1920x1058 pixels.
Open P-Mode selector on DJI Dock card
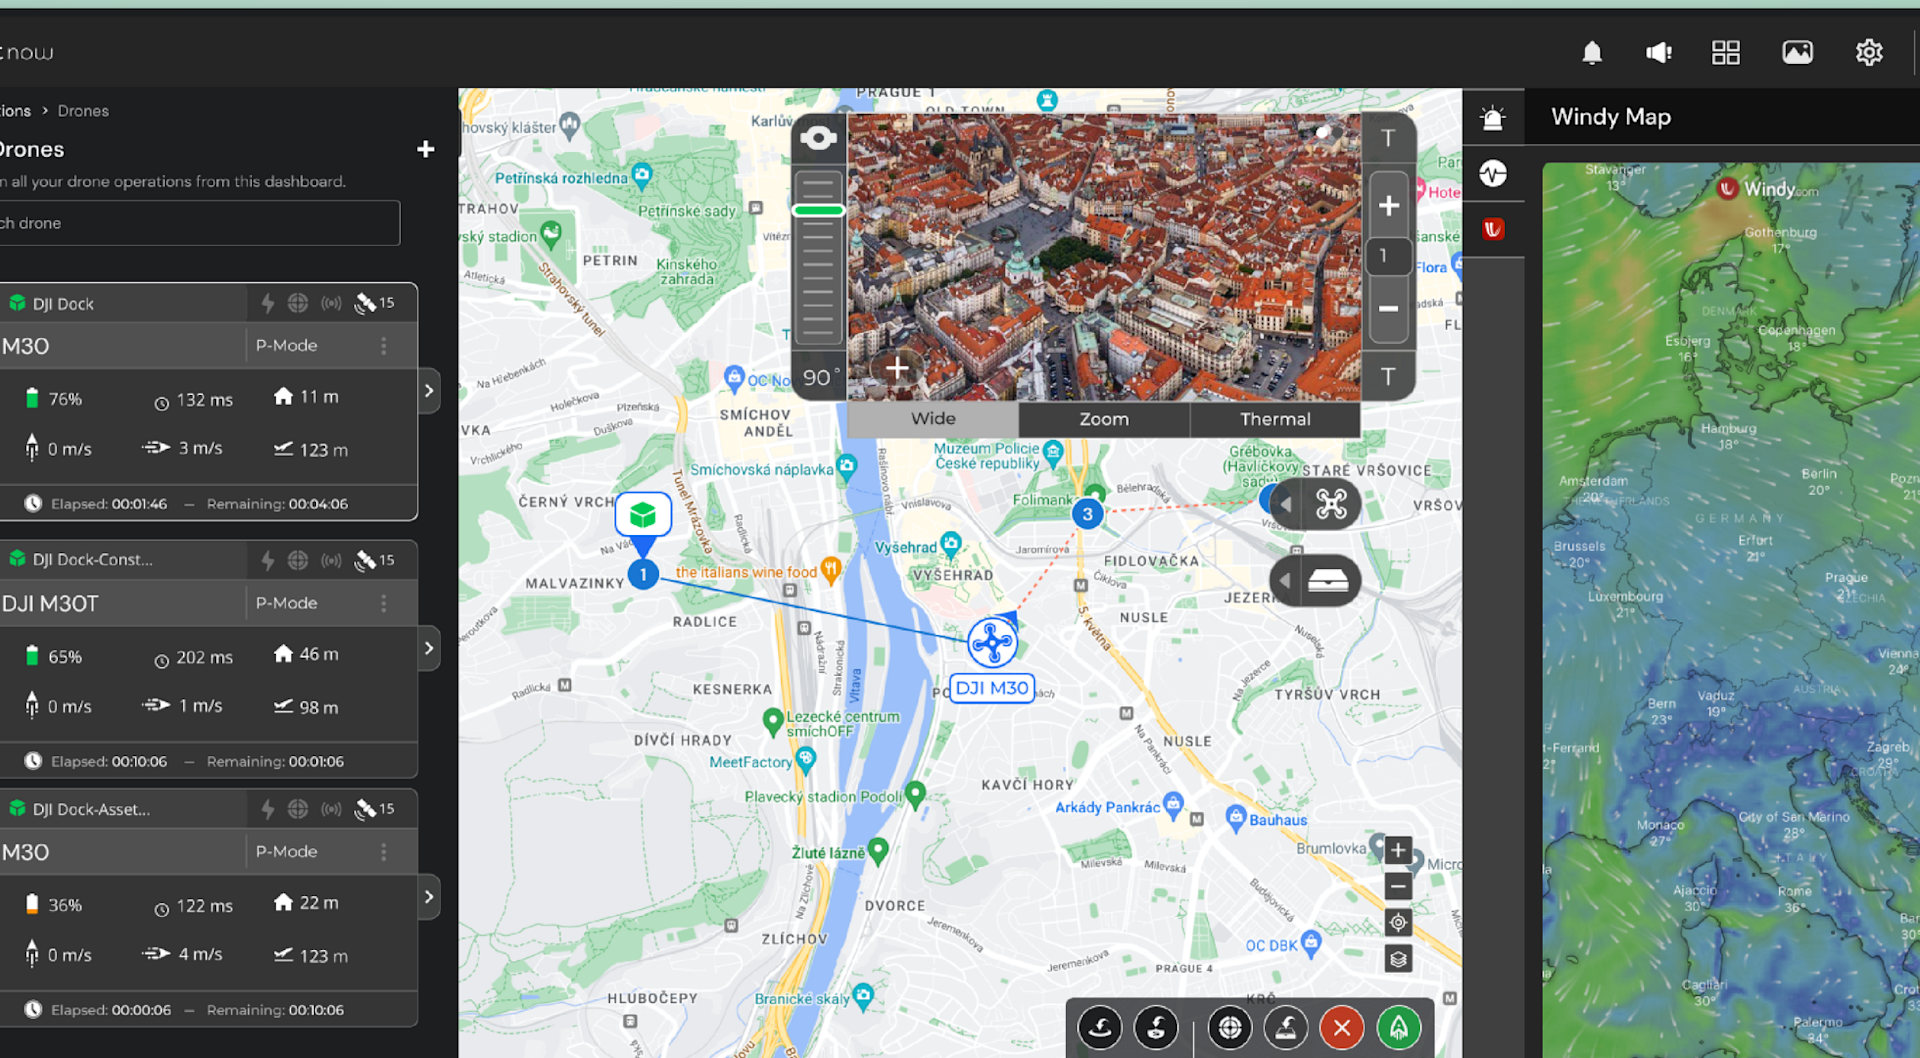tap(287, 346)
